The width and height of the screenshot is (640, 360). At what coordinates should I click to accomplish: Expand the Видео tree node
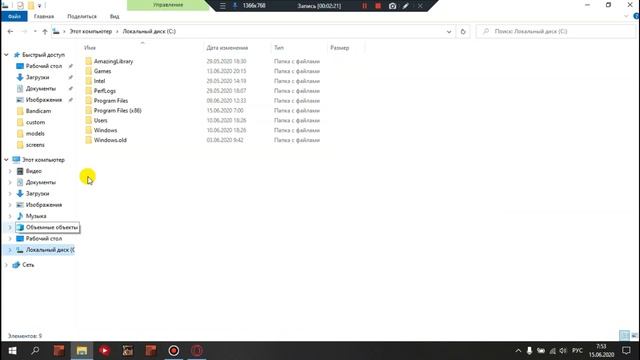tap(10, 171)
